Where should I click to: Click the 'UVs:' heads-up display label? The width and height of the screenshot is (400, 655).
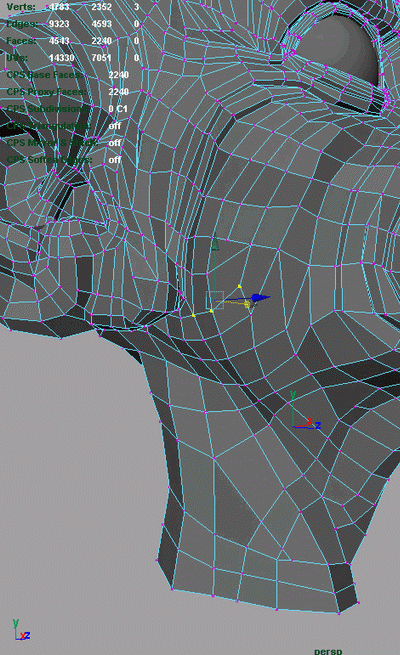pos(17,58)
